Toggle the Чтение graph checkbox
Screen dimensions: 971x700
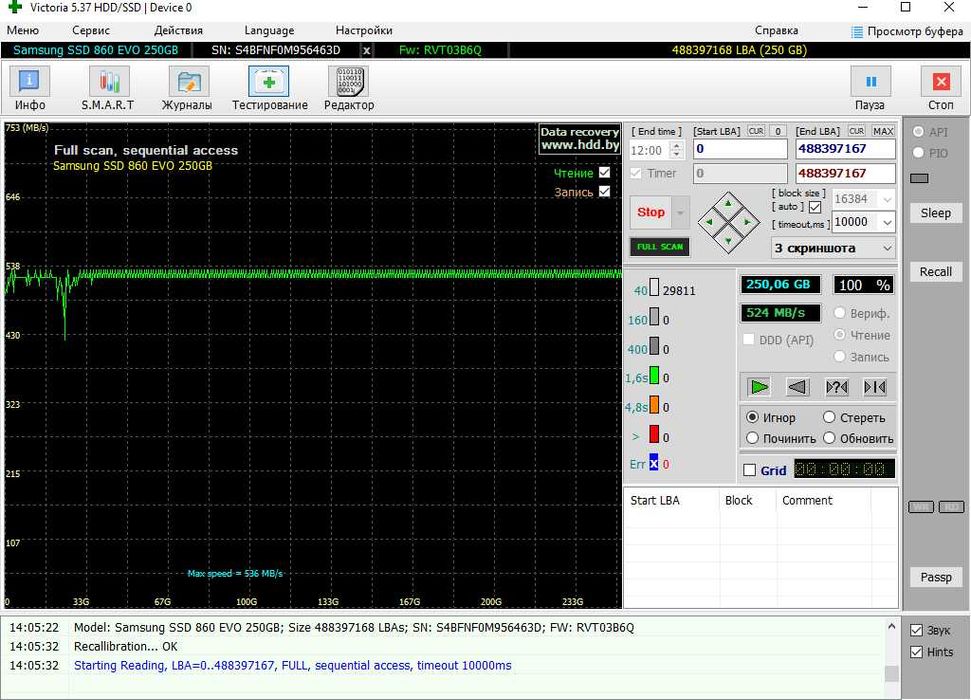coord(604,173)
